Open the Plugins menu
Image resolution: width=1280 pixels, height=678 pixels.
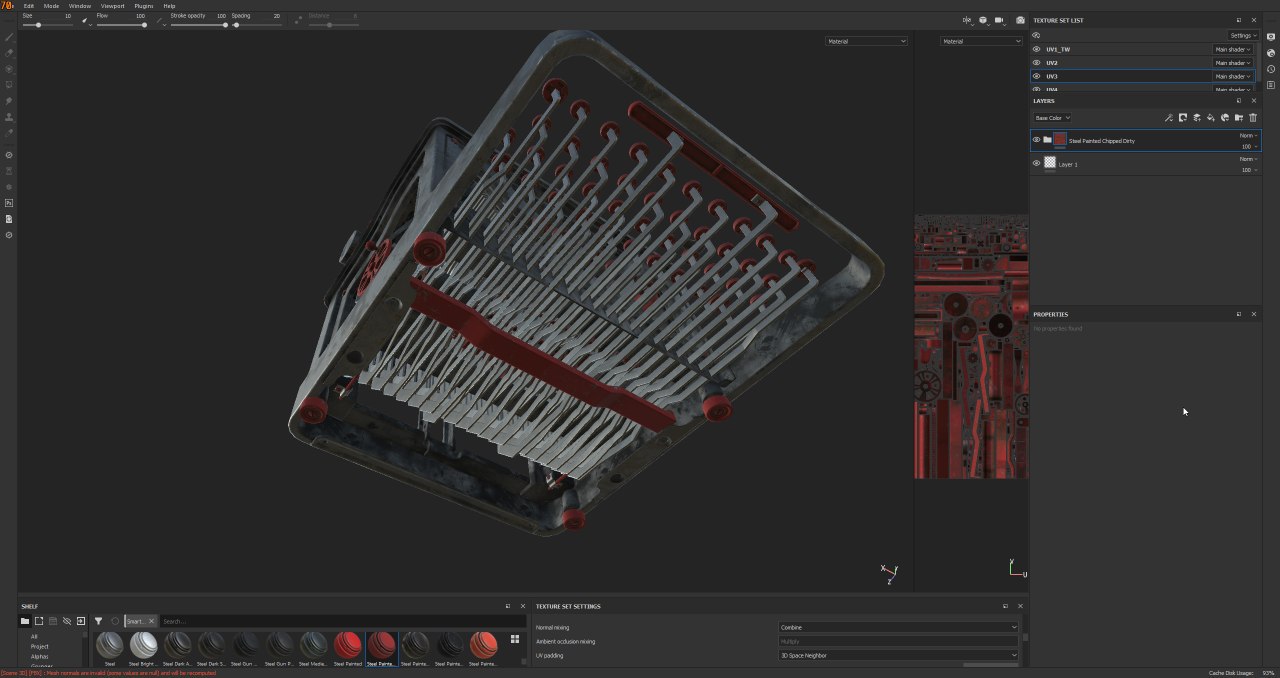144,6
